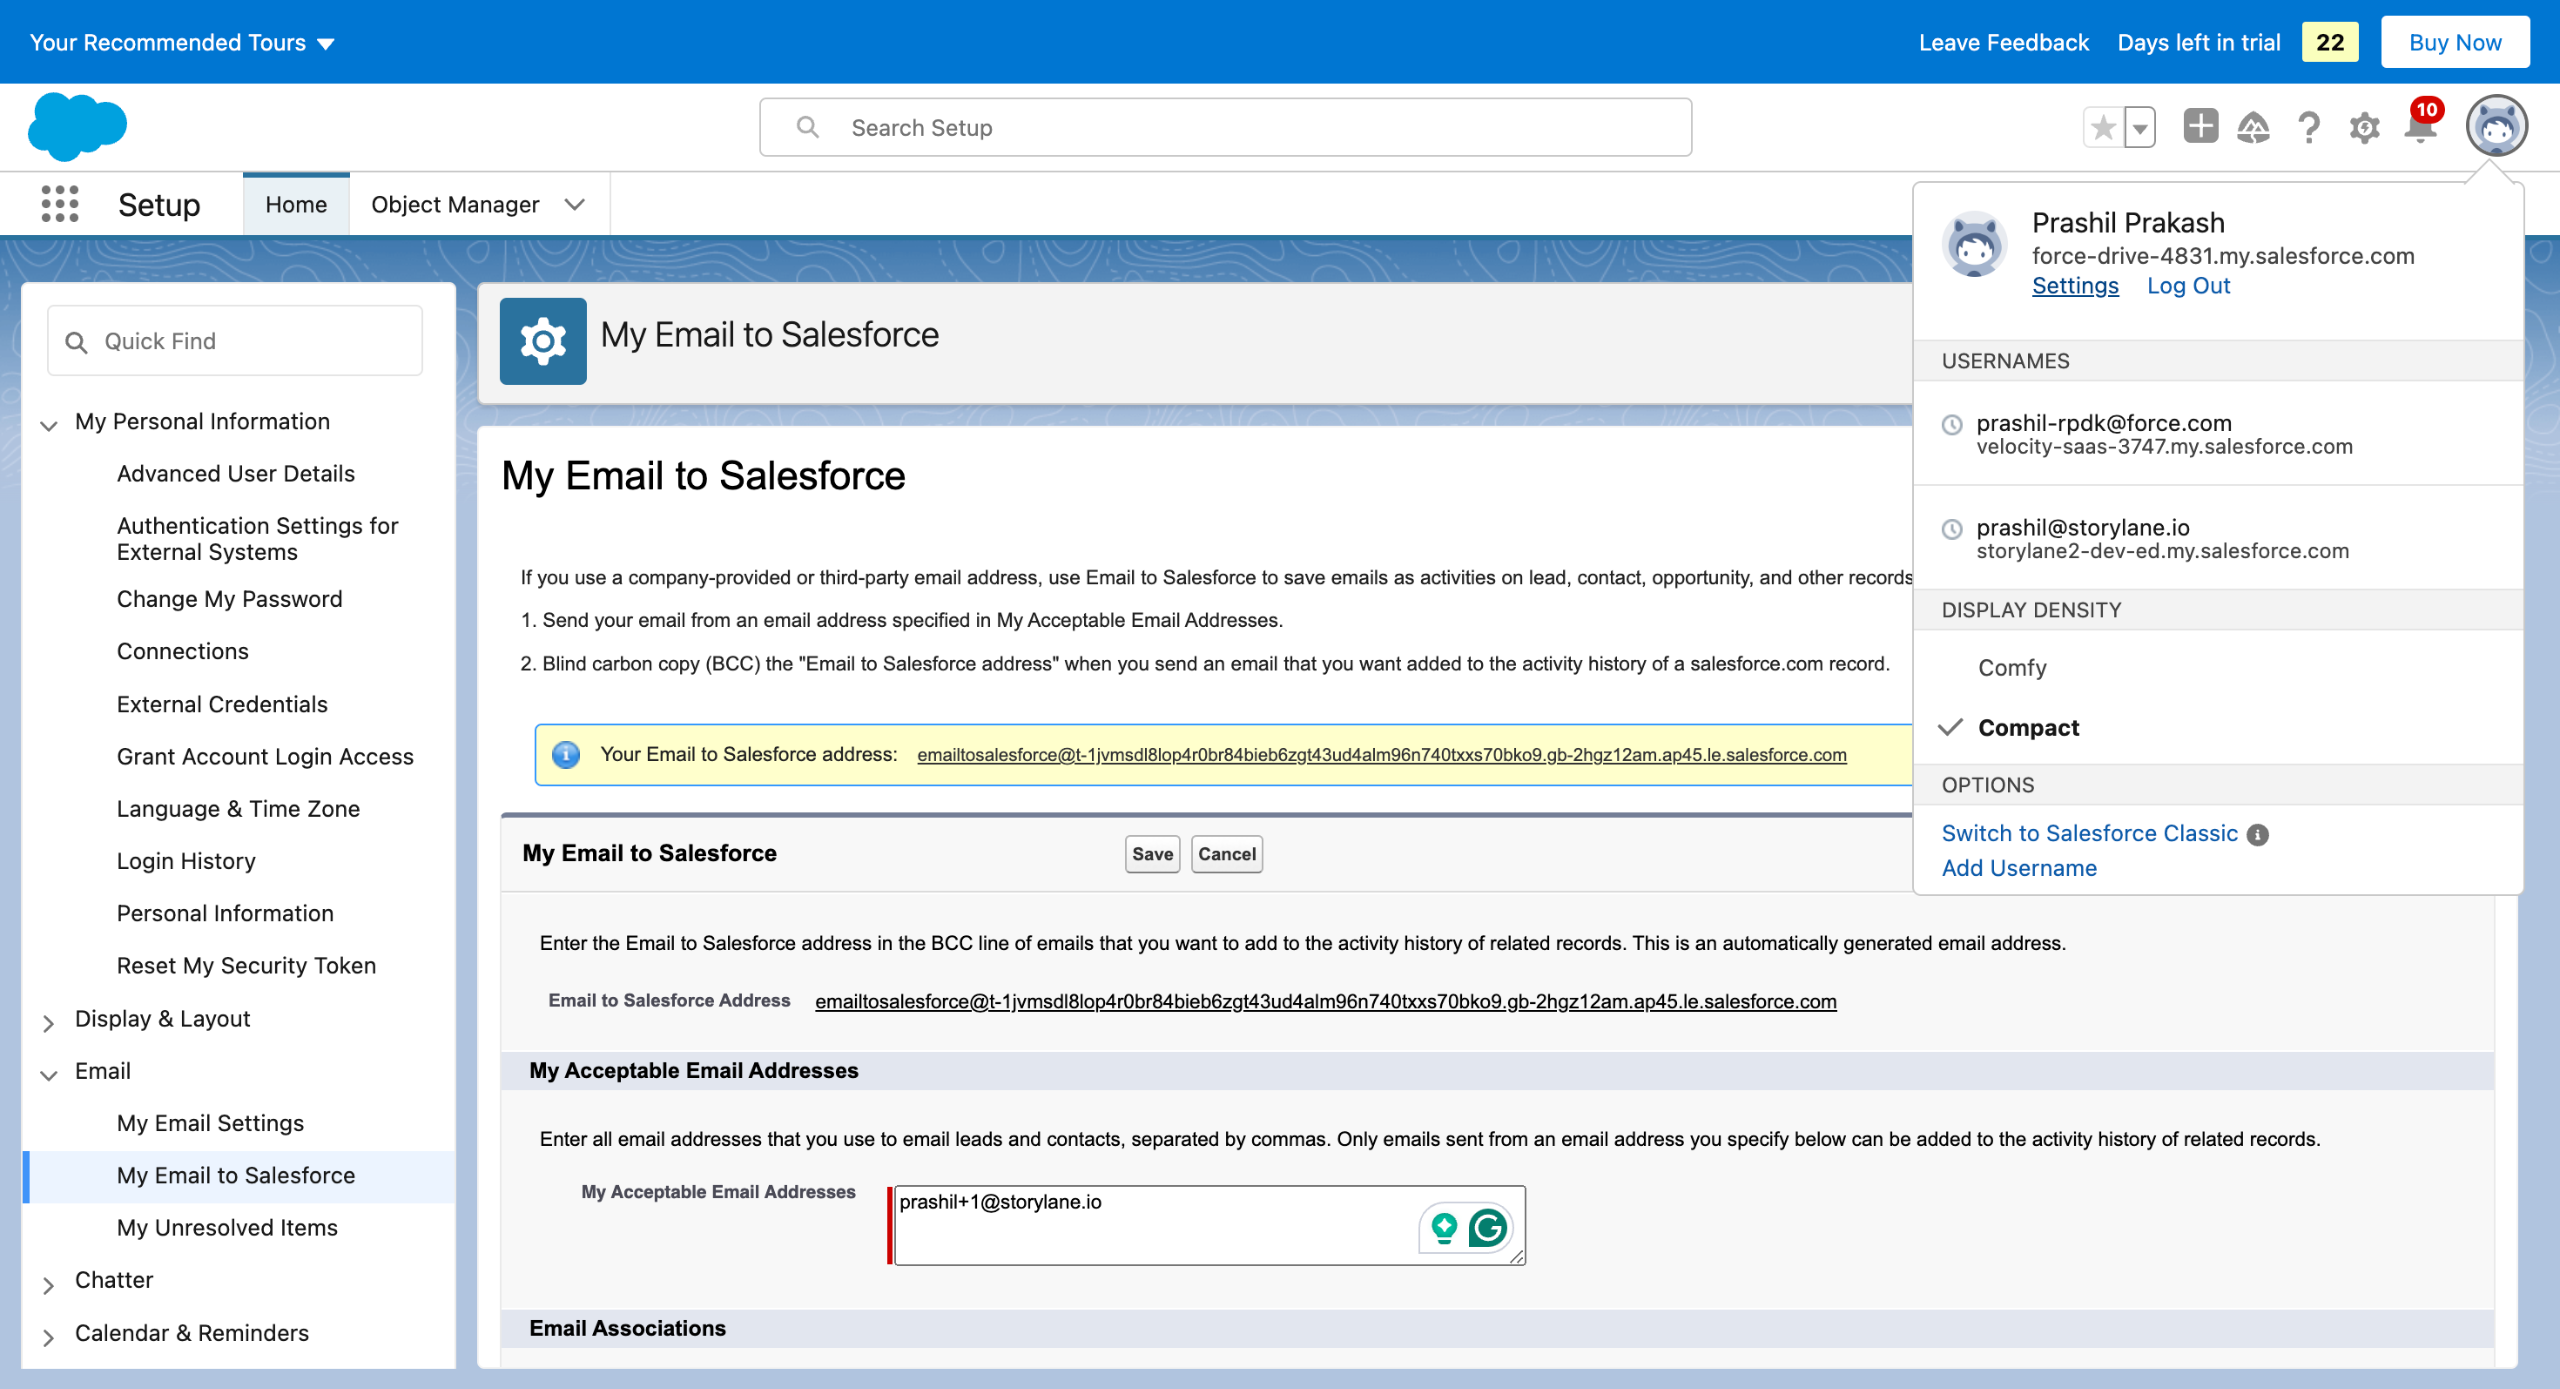Select the Comfy display density
Image resolution: width=2560 pixels, height=1389 pixels.
click(2012, 668)
